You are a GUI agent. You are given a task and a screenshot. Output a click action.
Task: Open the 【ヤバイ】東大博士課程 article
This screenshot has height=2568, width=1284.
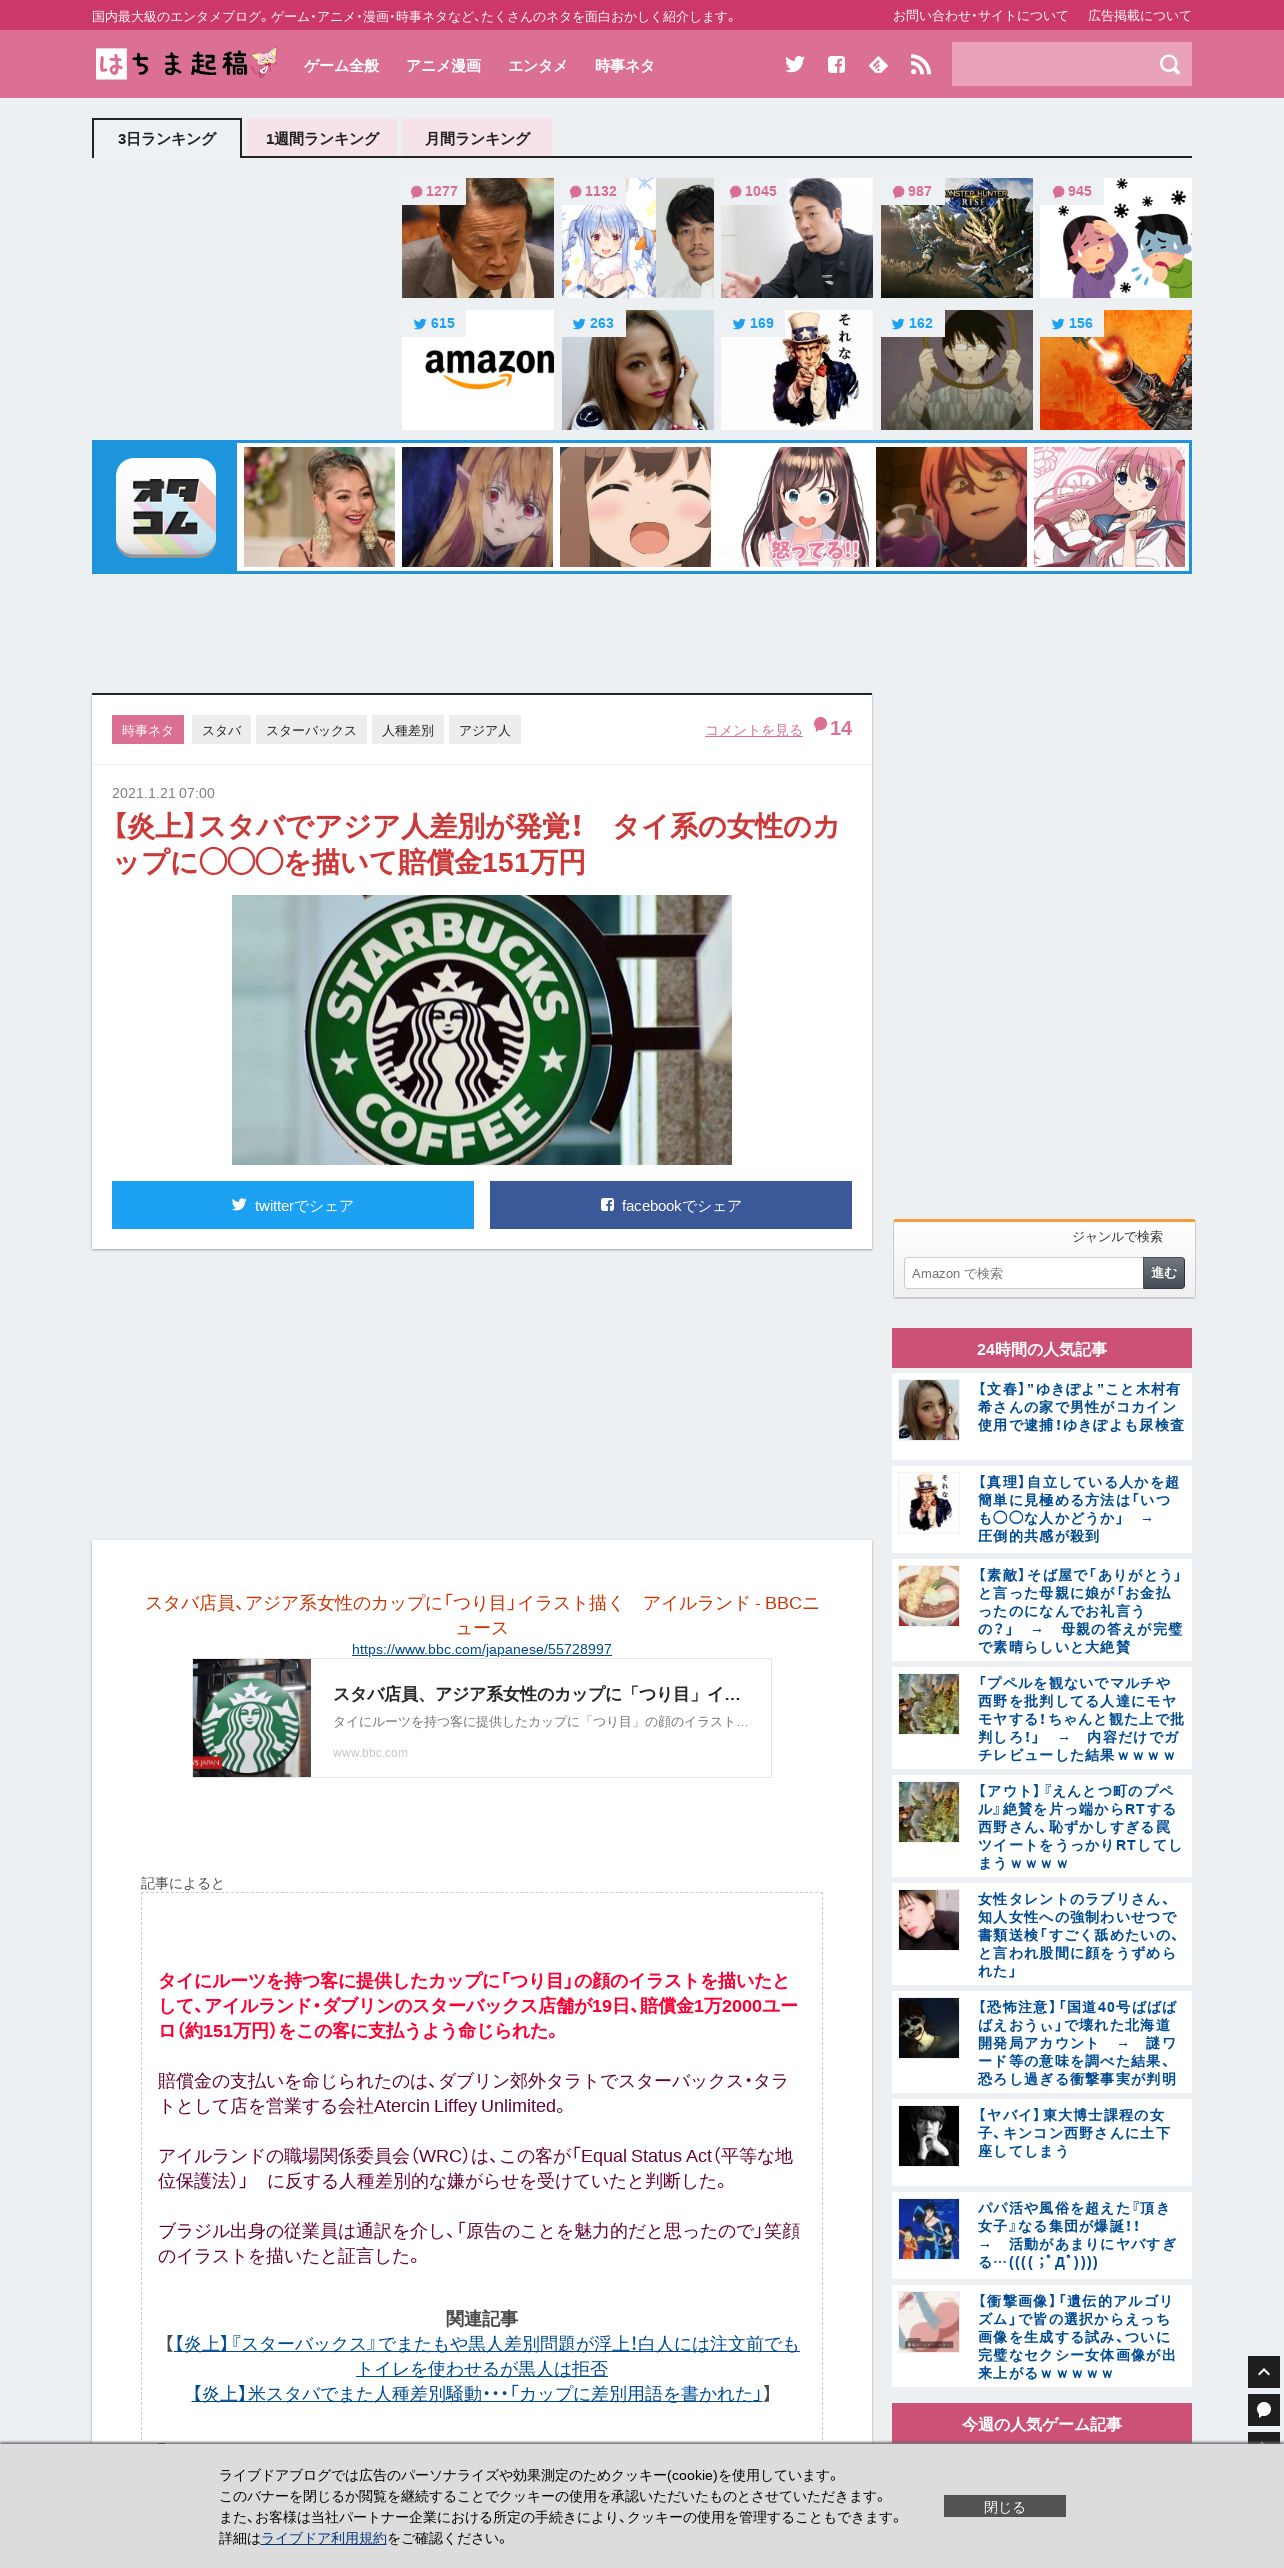click(x=1042, y=2142)
